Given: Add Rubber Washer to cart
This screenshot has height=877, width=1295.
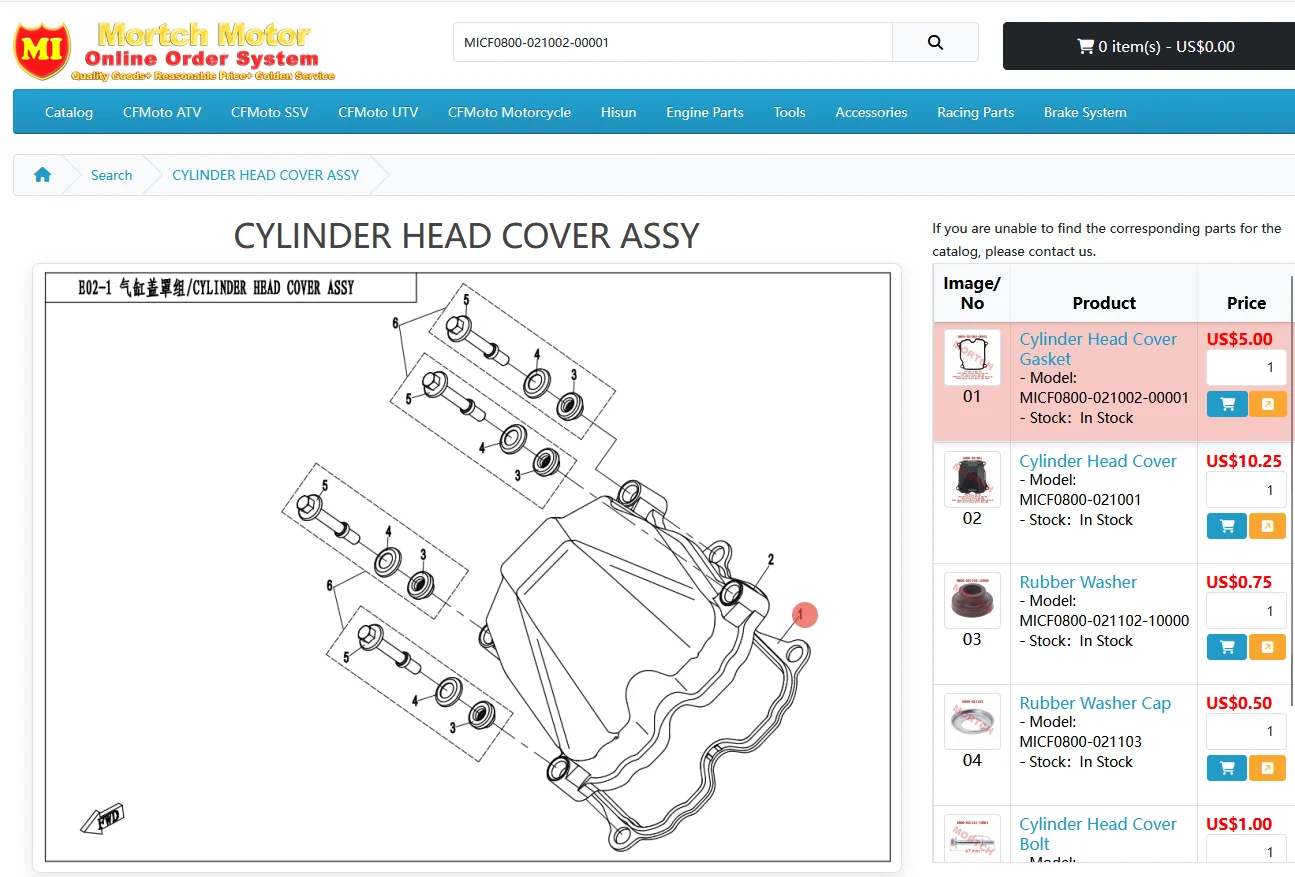Looking at the screenshot, I should (1227, 647).
